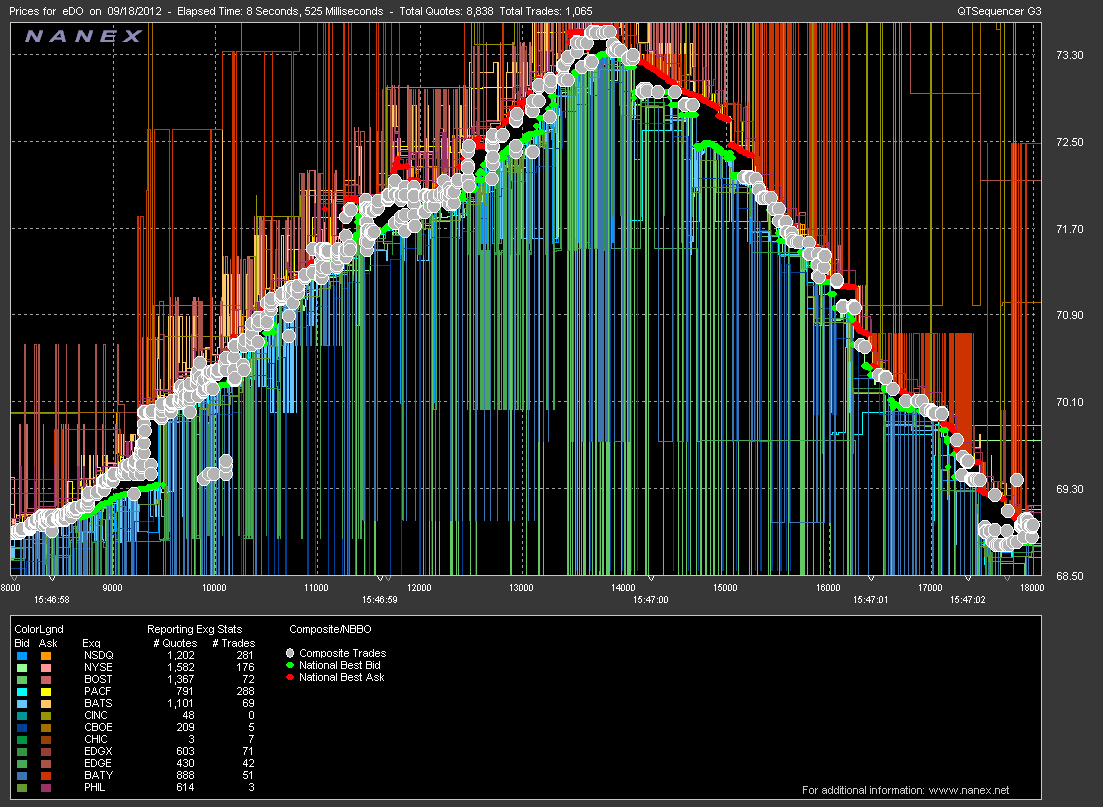Click the 'Composite/NBBO' heading
This screenshot has width=1103, height=807.
click(330, 629)
